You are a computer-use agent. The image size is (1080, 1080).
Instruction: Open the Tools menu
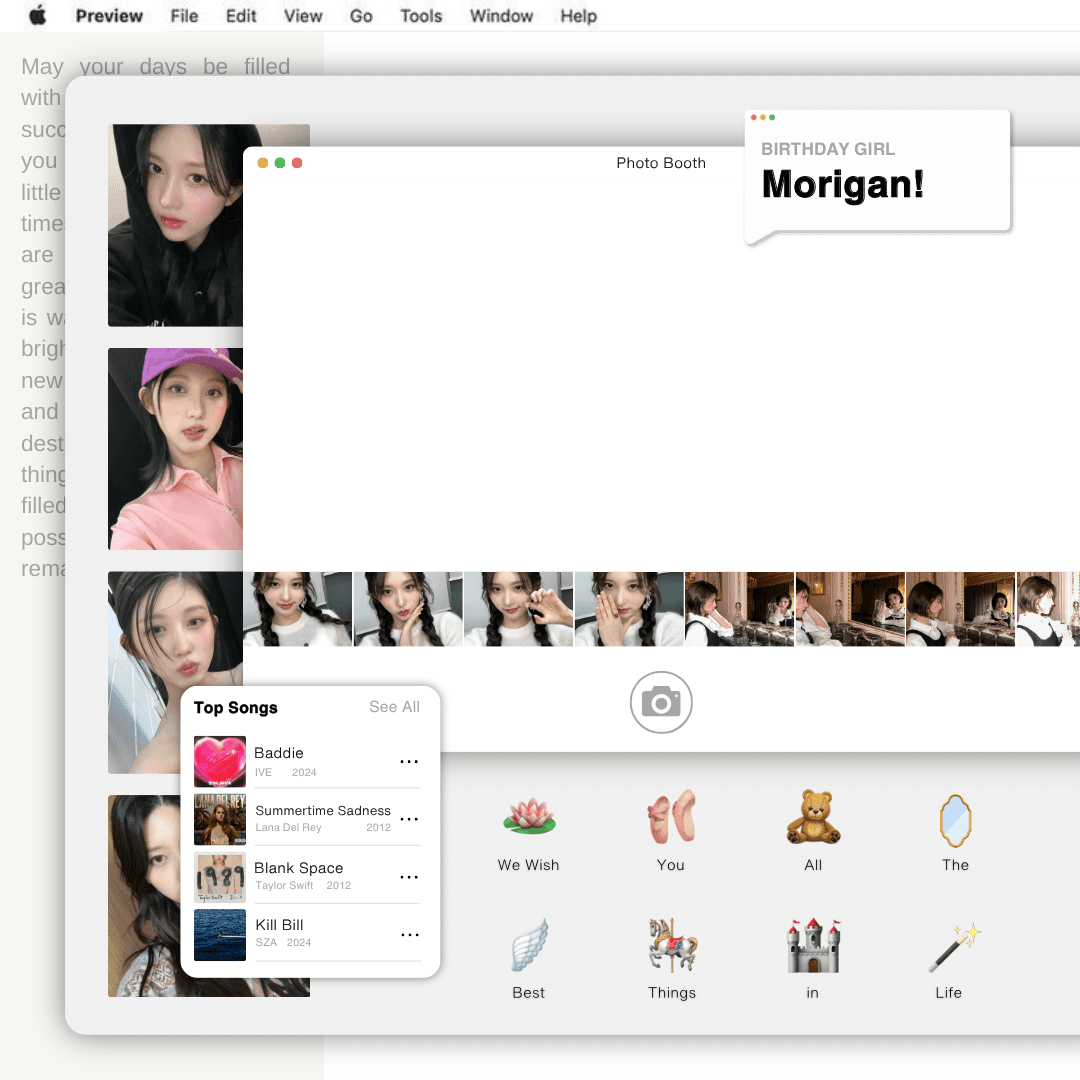(421, 16)
